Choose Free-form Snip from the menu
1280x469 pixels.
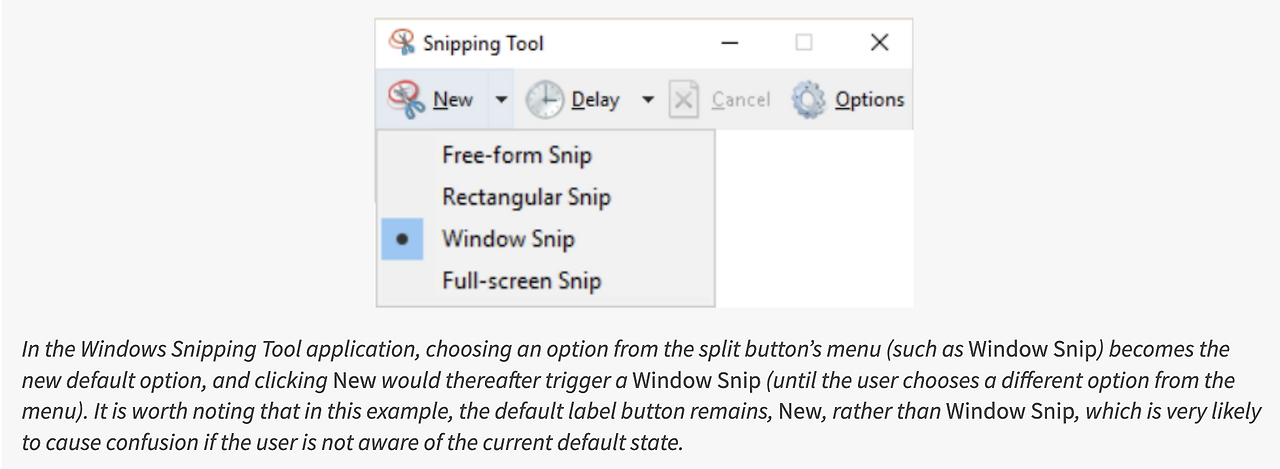(517, 155)
